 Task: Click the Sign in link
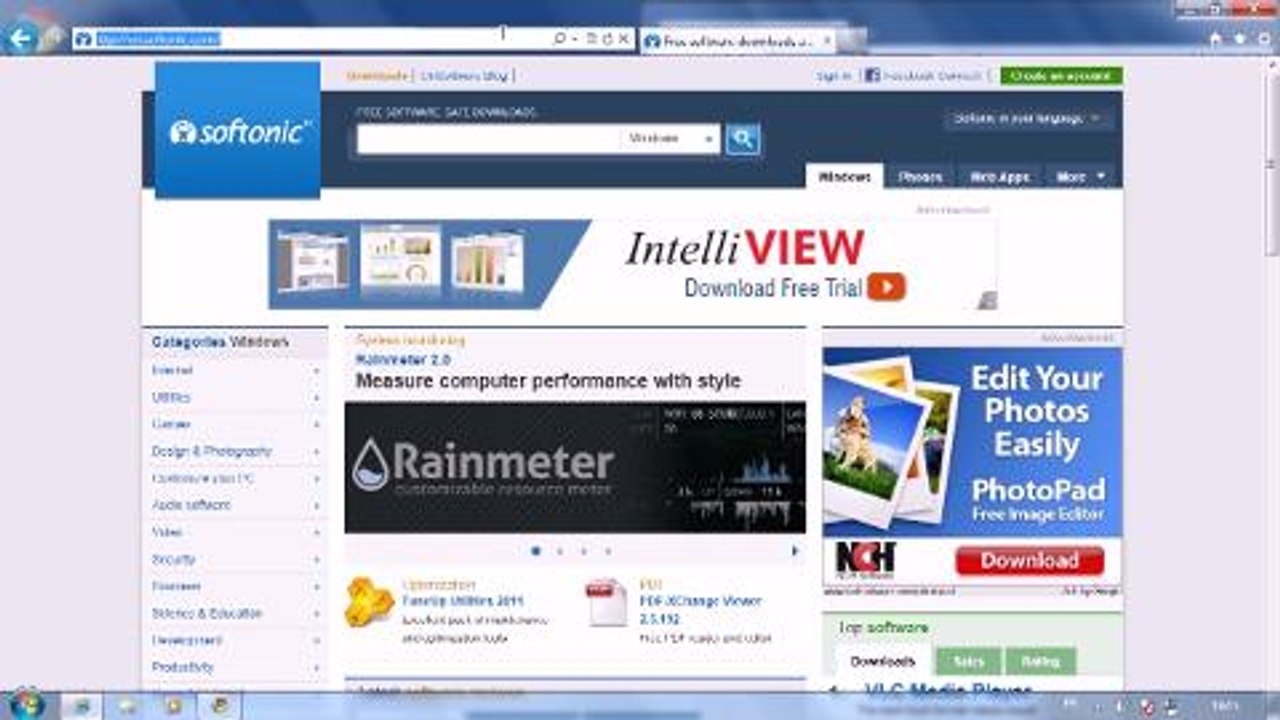point(834,76)
